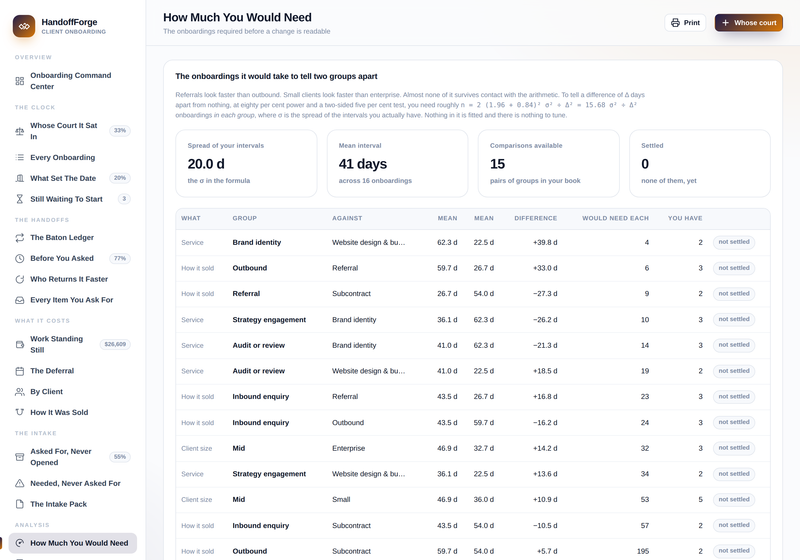Image resolution: width=800 pixels, height=560 pixels.
Task: Select How Much You Would Need item
Action: tap(72, 543)
